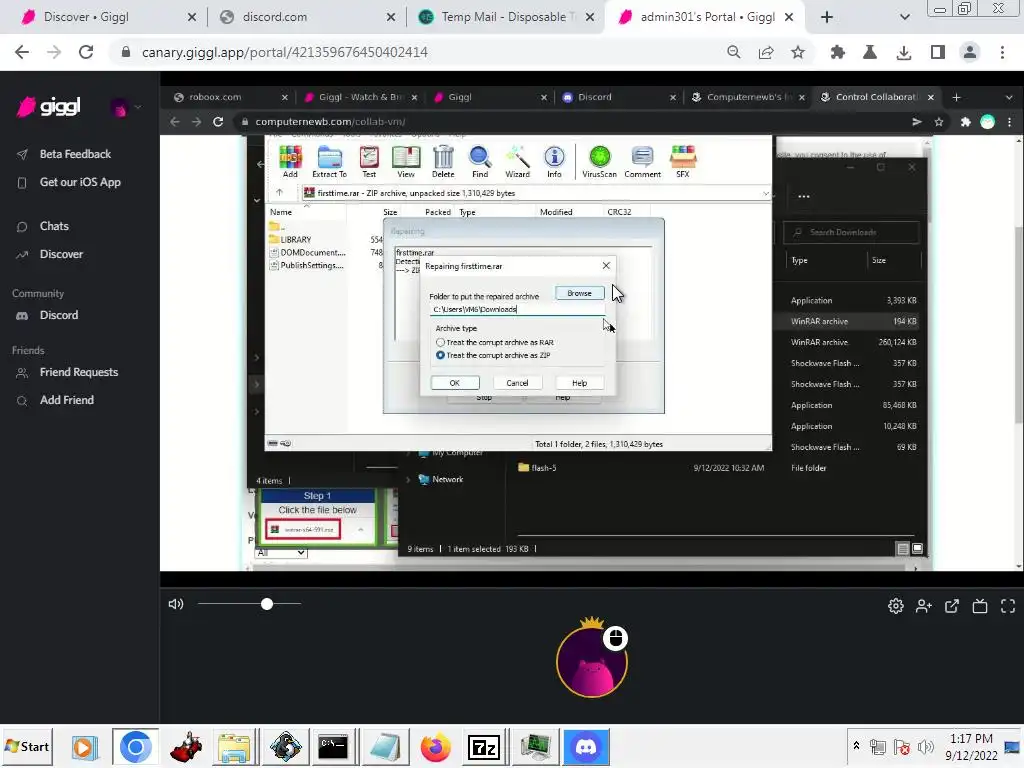Pop out the portal window

(x=952, y=606)
